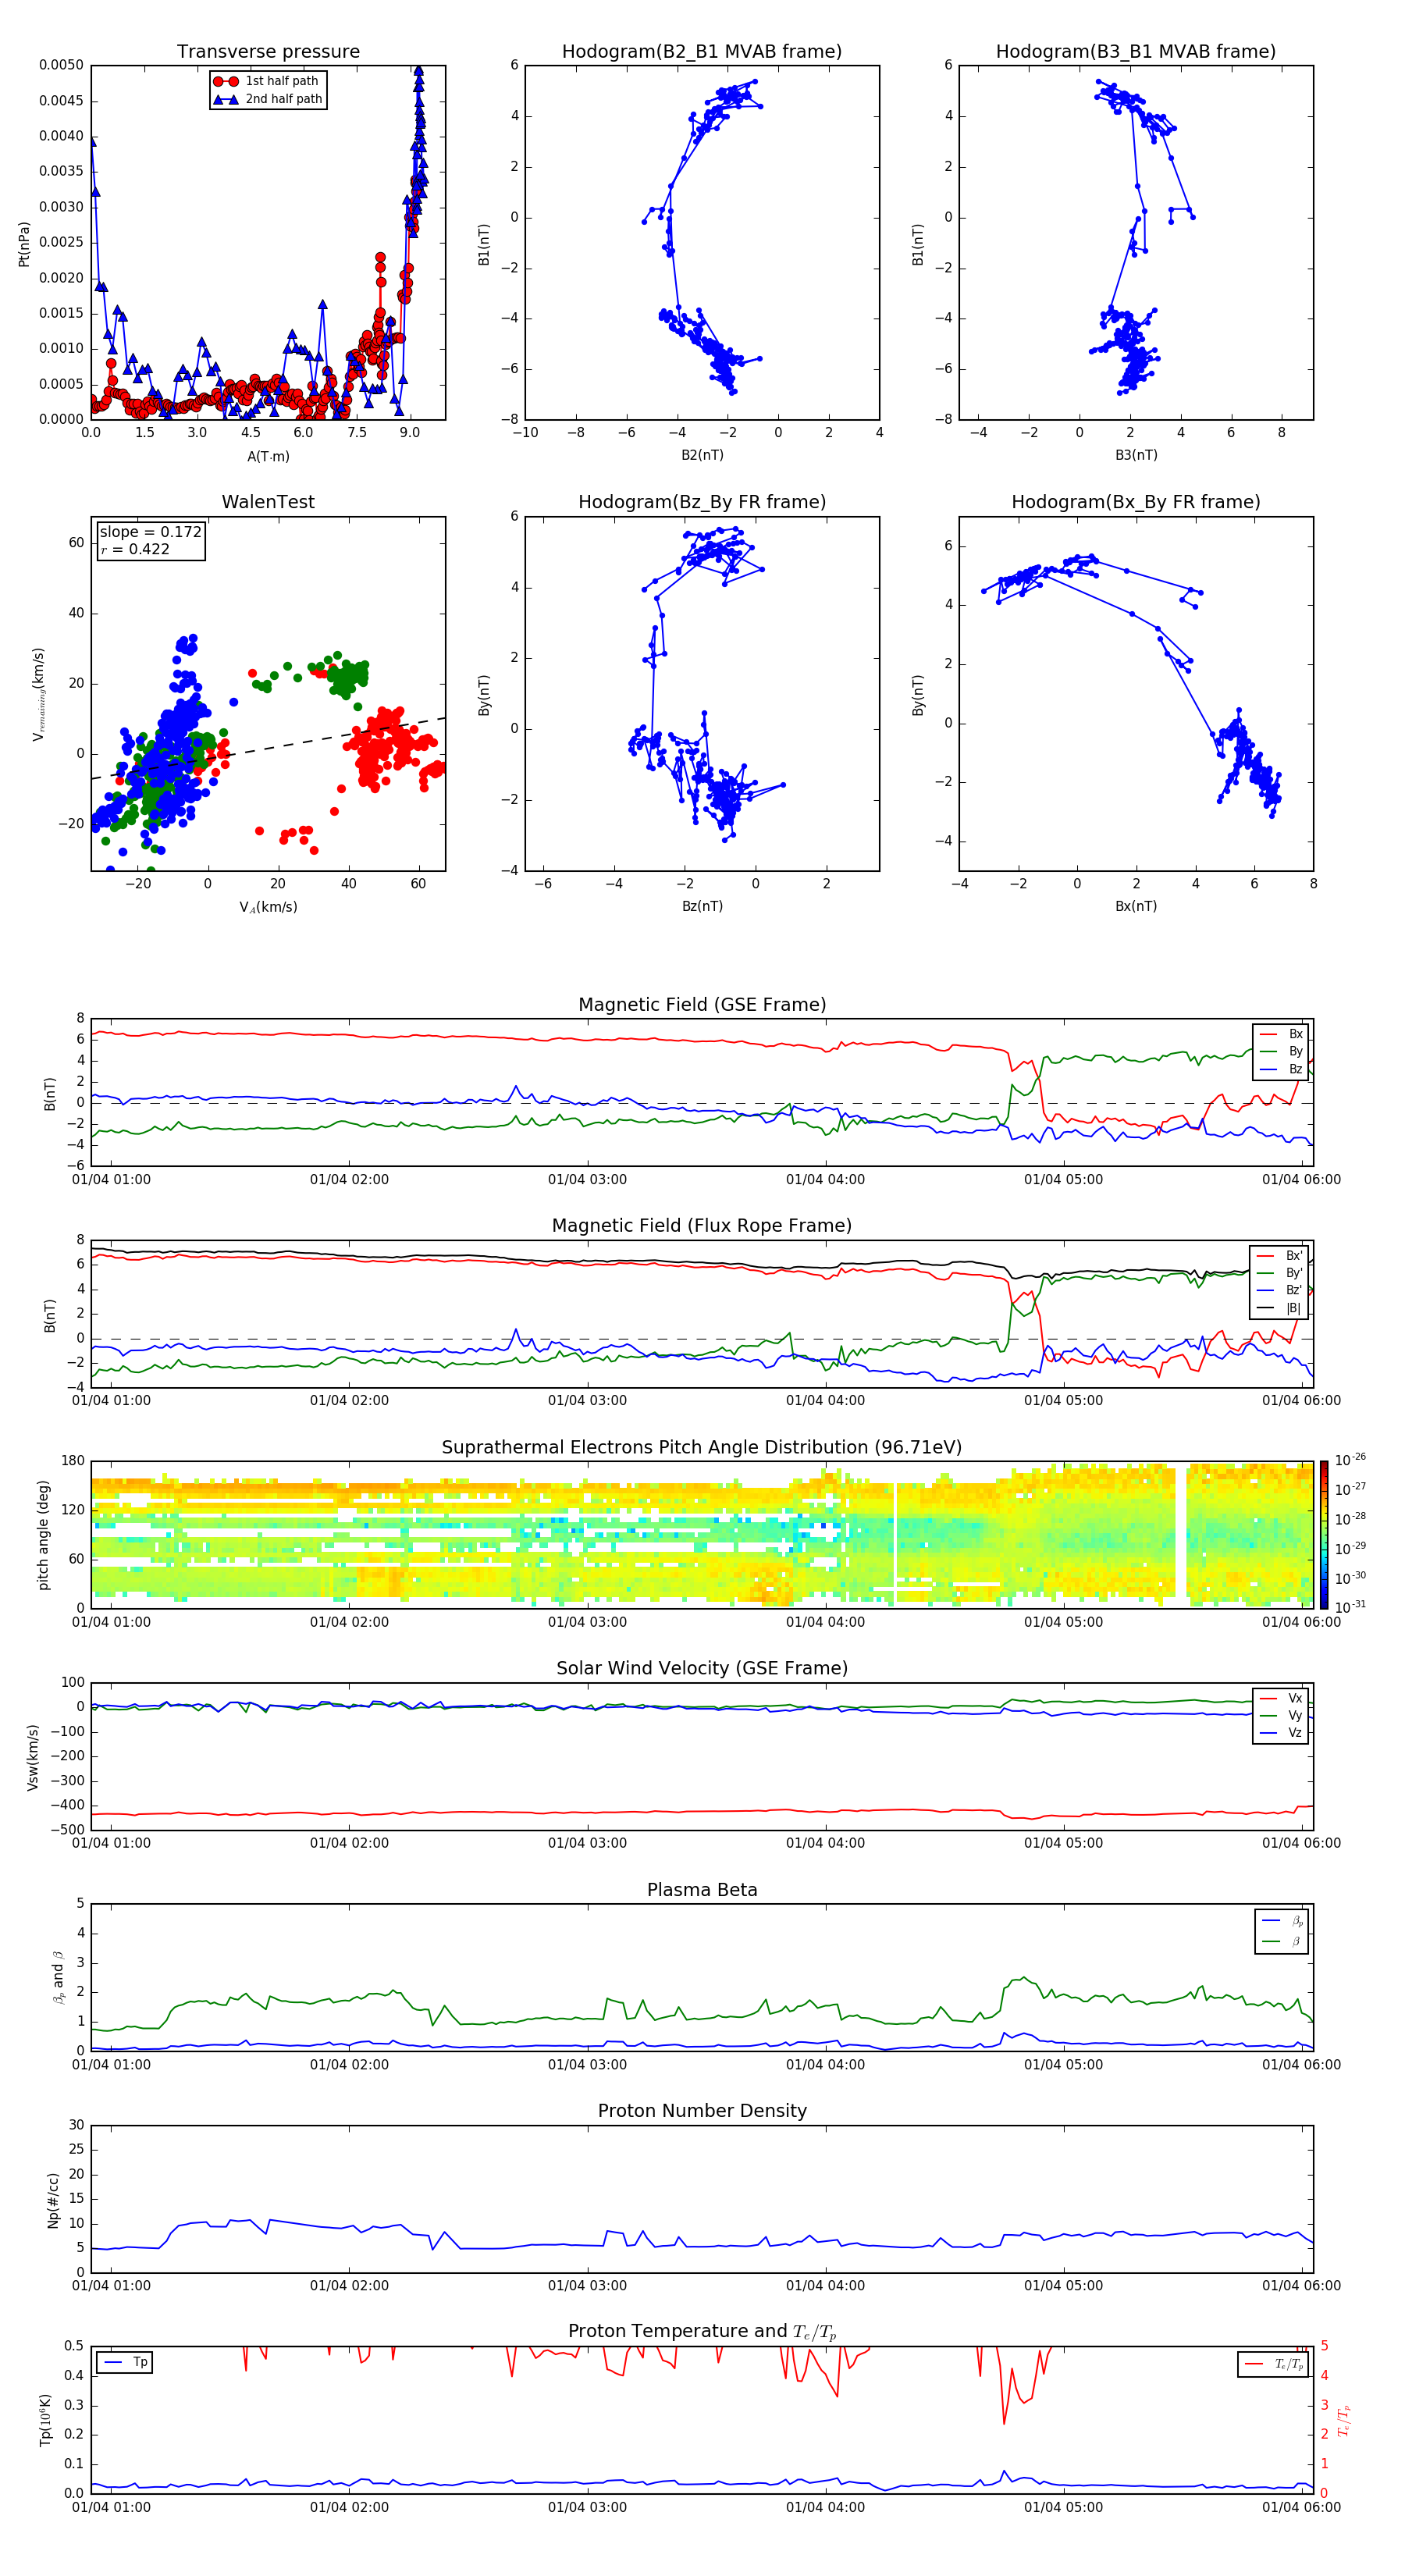Viewport: 1405px width, 2576px height.
Task: Click the 'WalenTest' plot title
Action: click(x=268, y=502)
